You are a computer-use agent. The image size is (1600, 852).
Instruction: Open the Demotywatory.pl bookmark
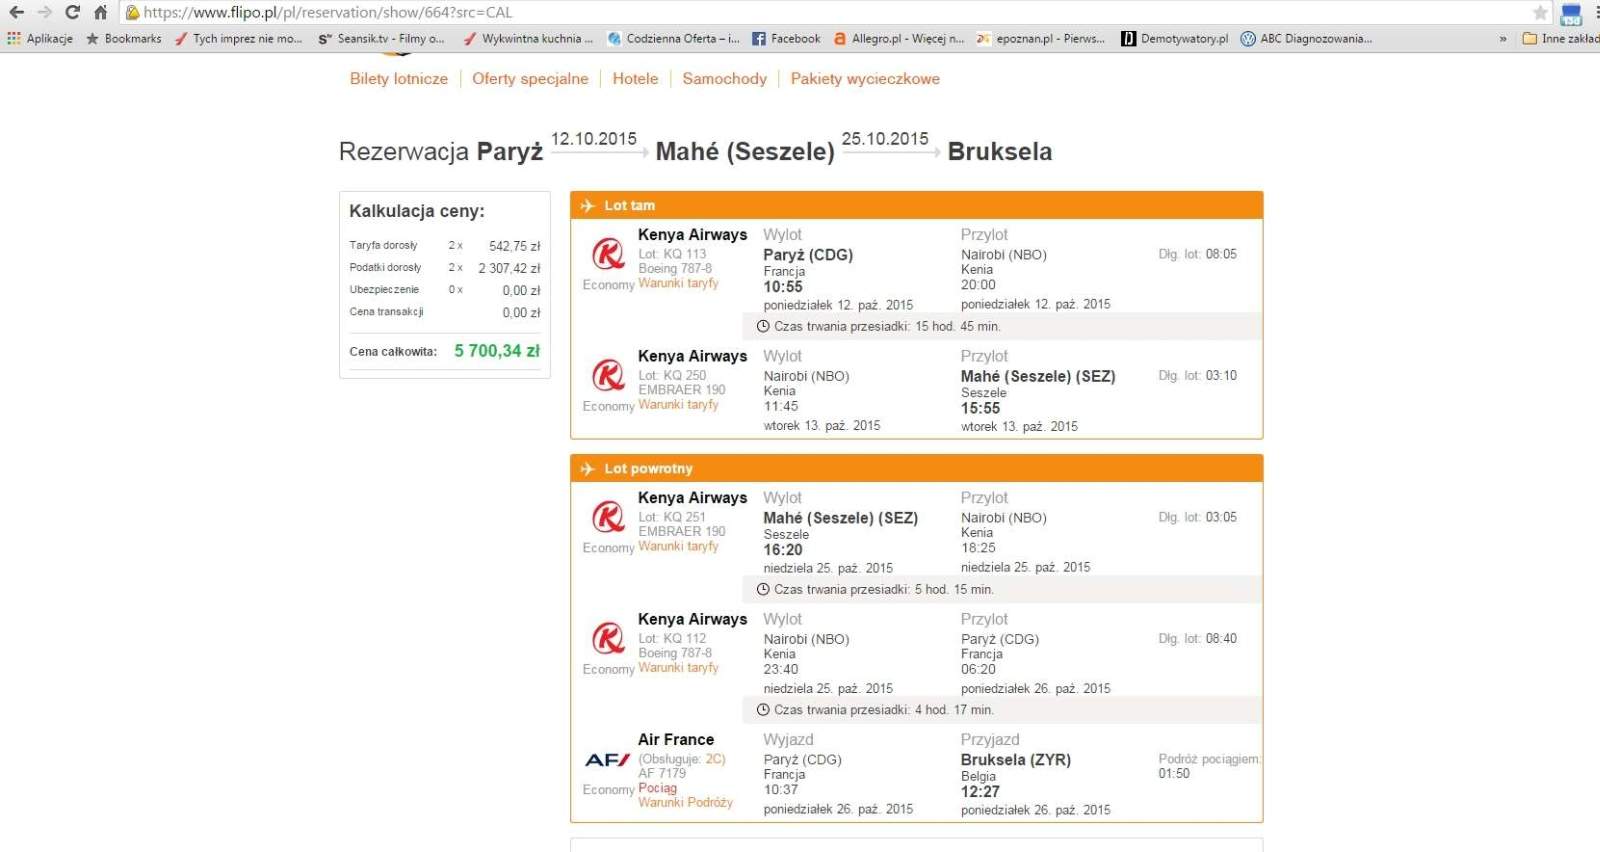click(1175, 39)
